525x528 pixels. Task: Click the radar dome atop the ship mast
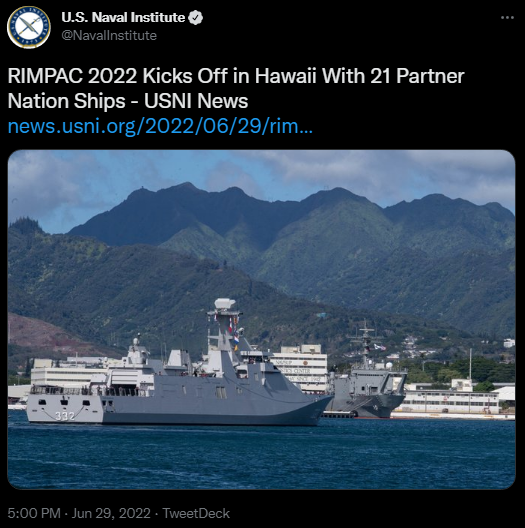pos(225,303)
